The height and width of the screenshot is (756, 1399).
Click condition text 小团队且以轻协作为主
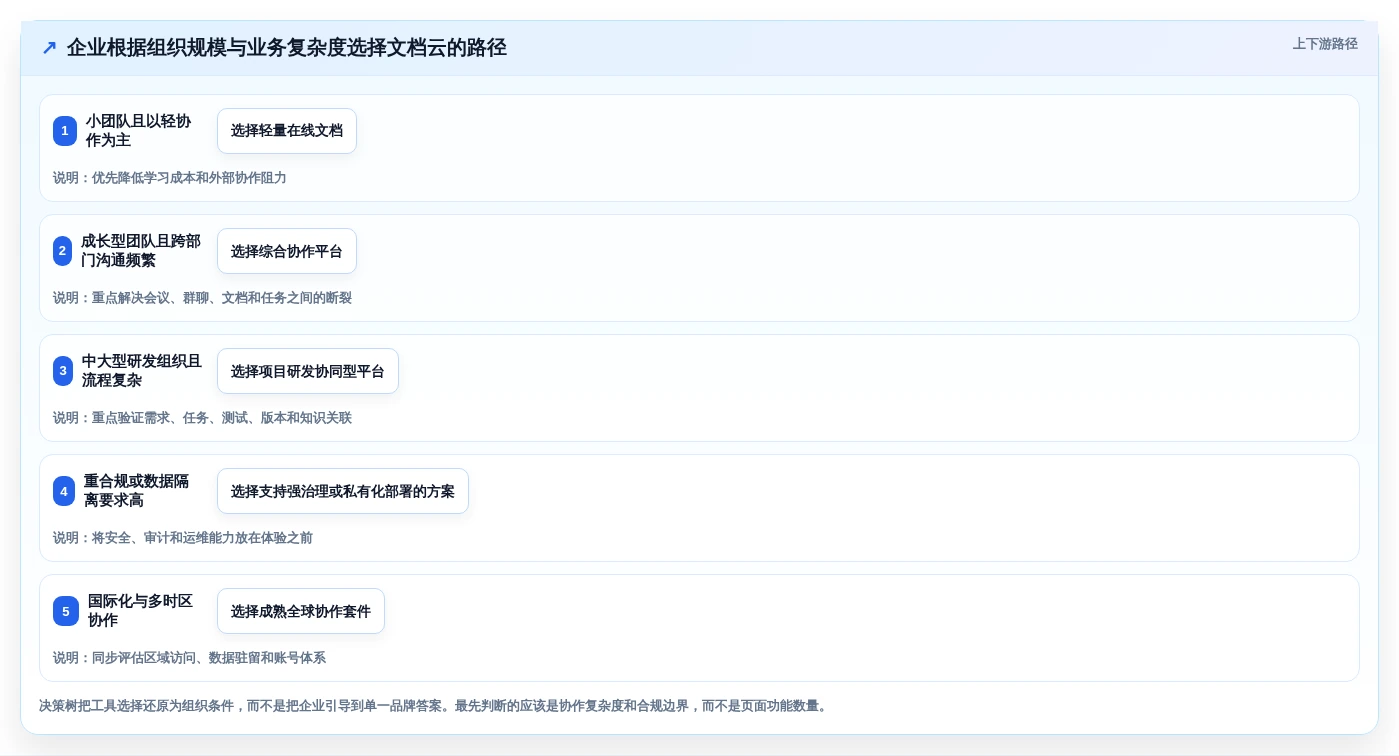pos(138,131)
